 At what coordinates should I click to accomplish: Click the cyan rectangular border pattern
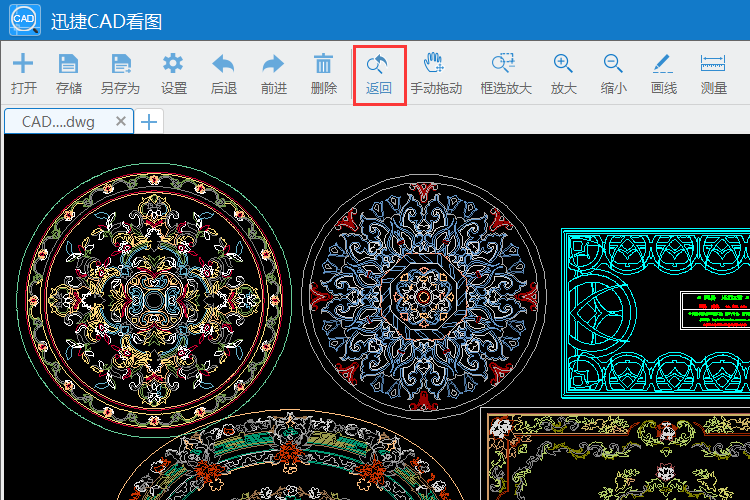(x=655, y=313)
